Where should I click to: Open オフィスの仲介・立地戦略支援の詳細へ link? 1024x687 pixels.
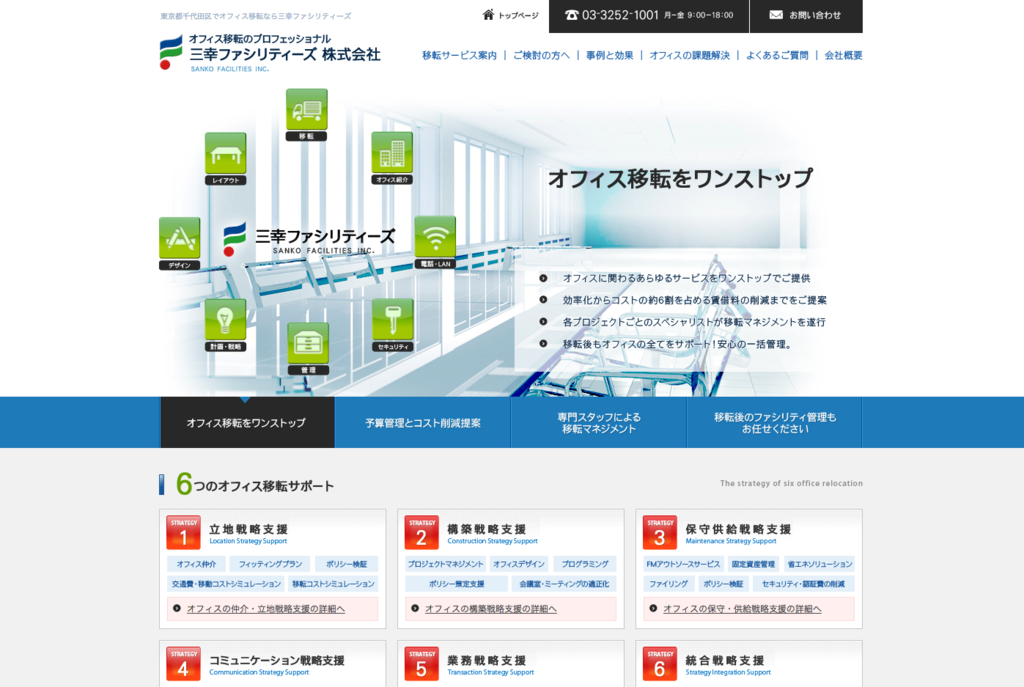click(266, 609)
